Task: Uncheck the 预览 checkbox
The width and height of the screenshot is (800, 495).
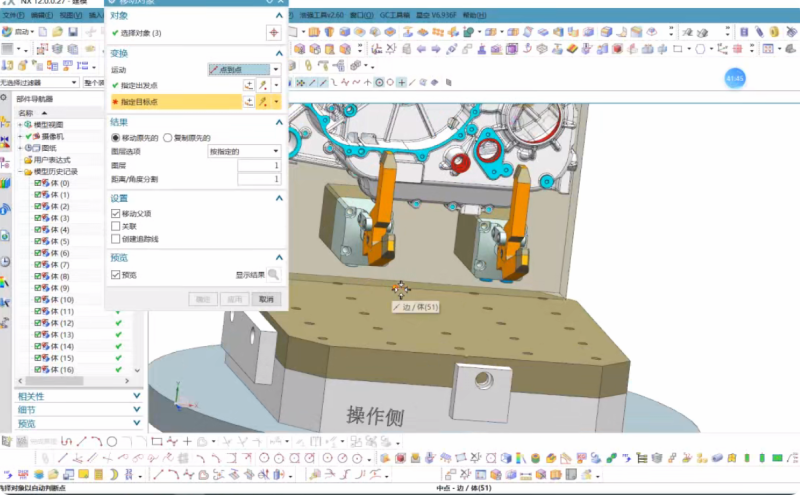Action: (x=116, y=274)
